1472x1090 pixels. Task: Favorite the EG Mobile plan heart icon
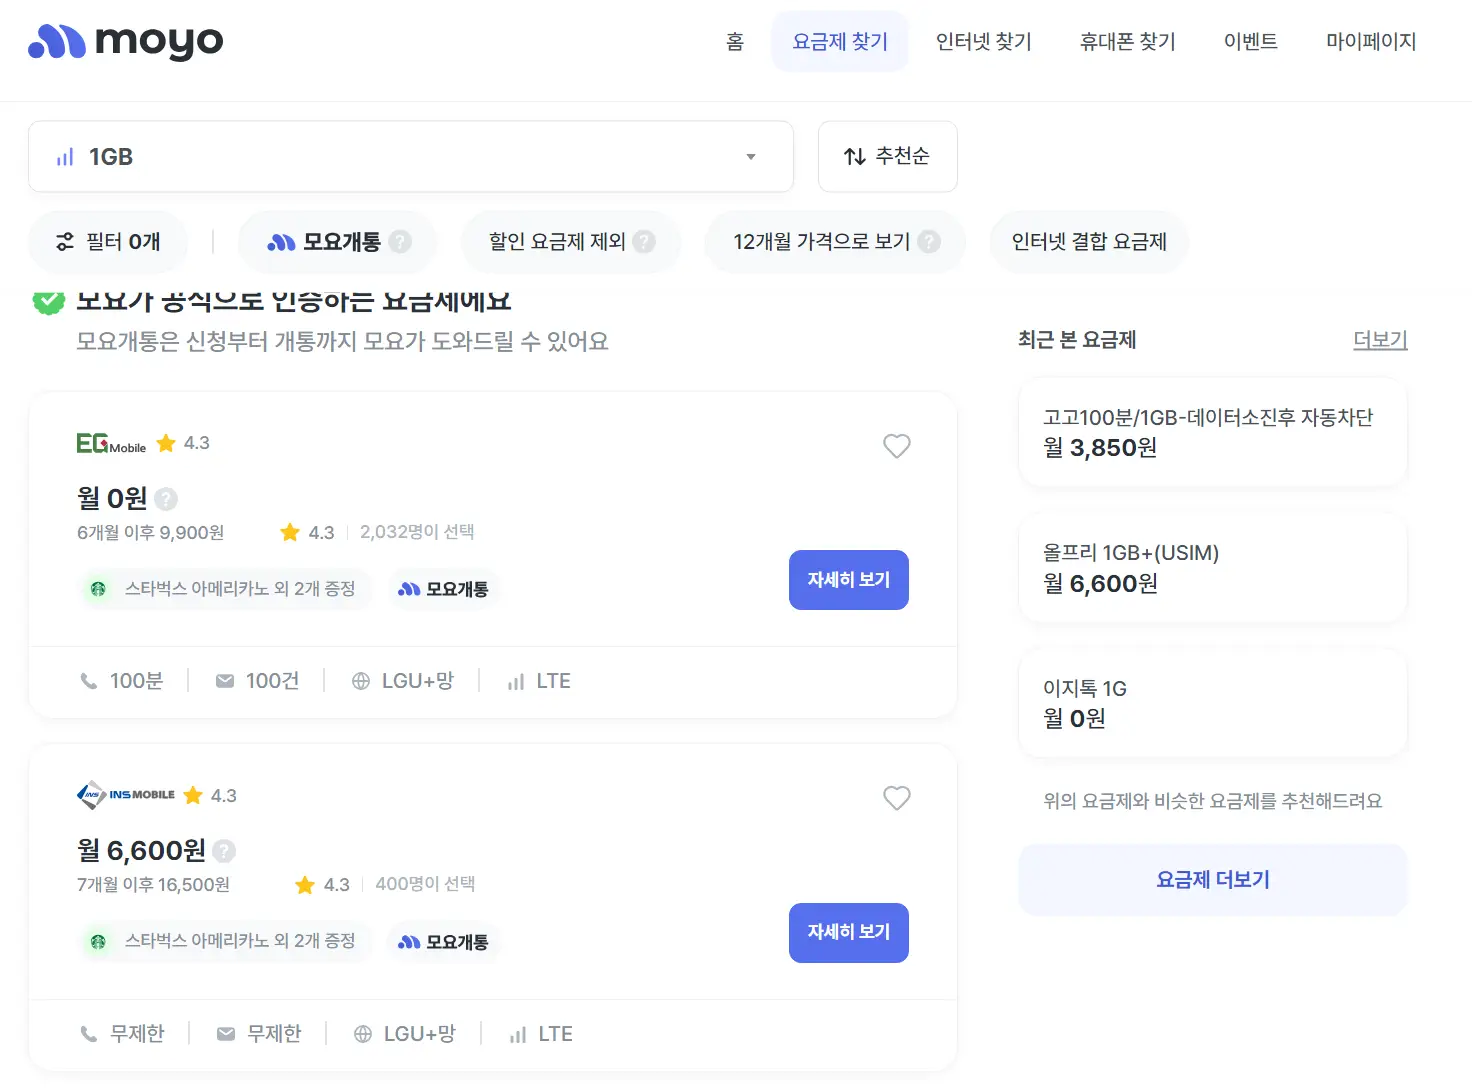point(897,446)
